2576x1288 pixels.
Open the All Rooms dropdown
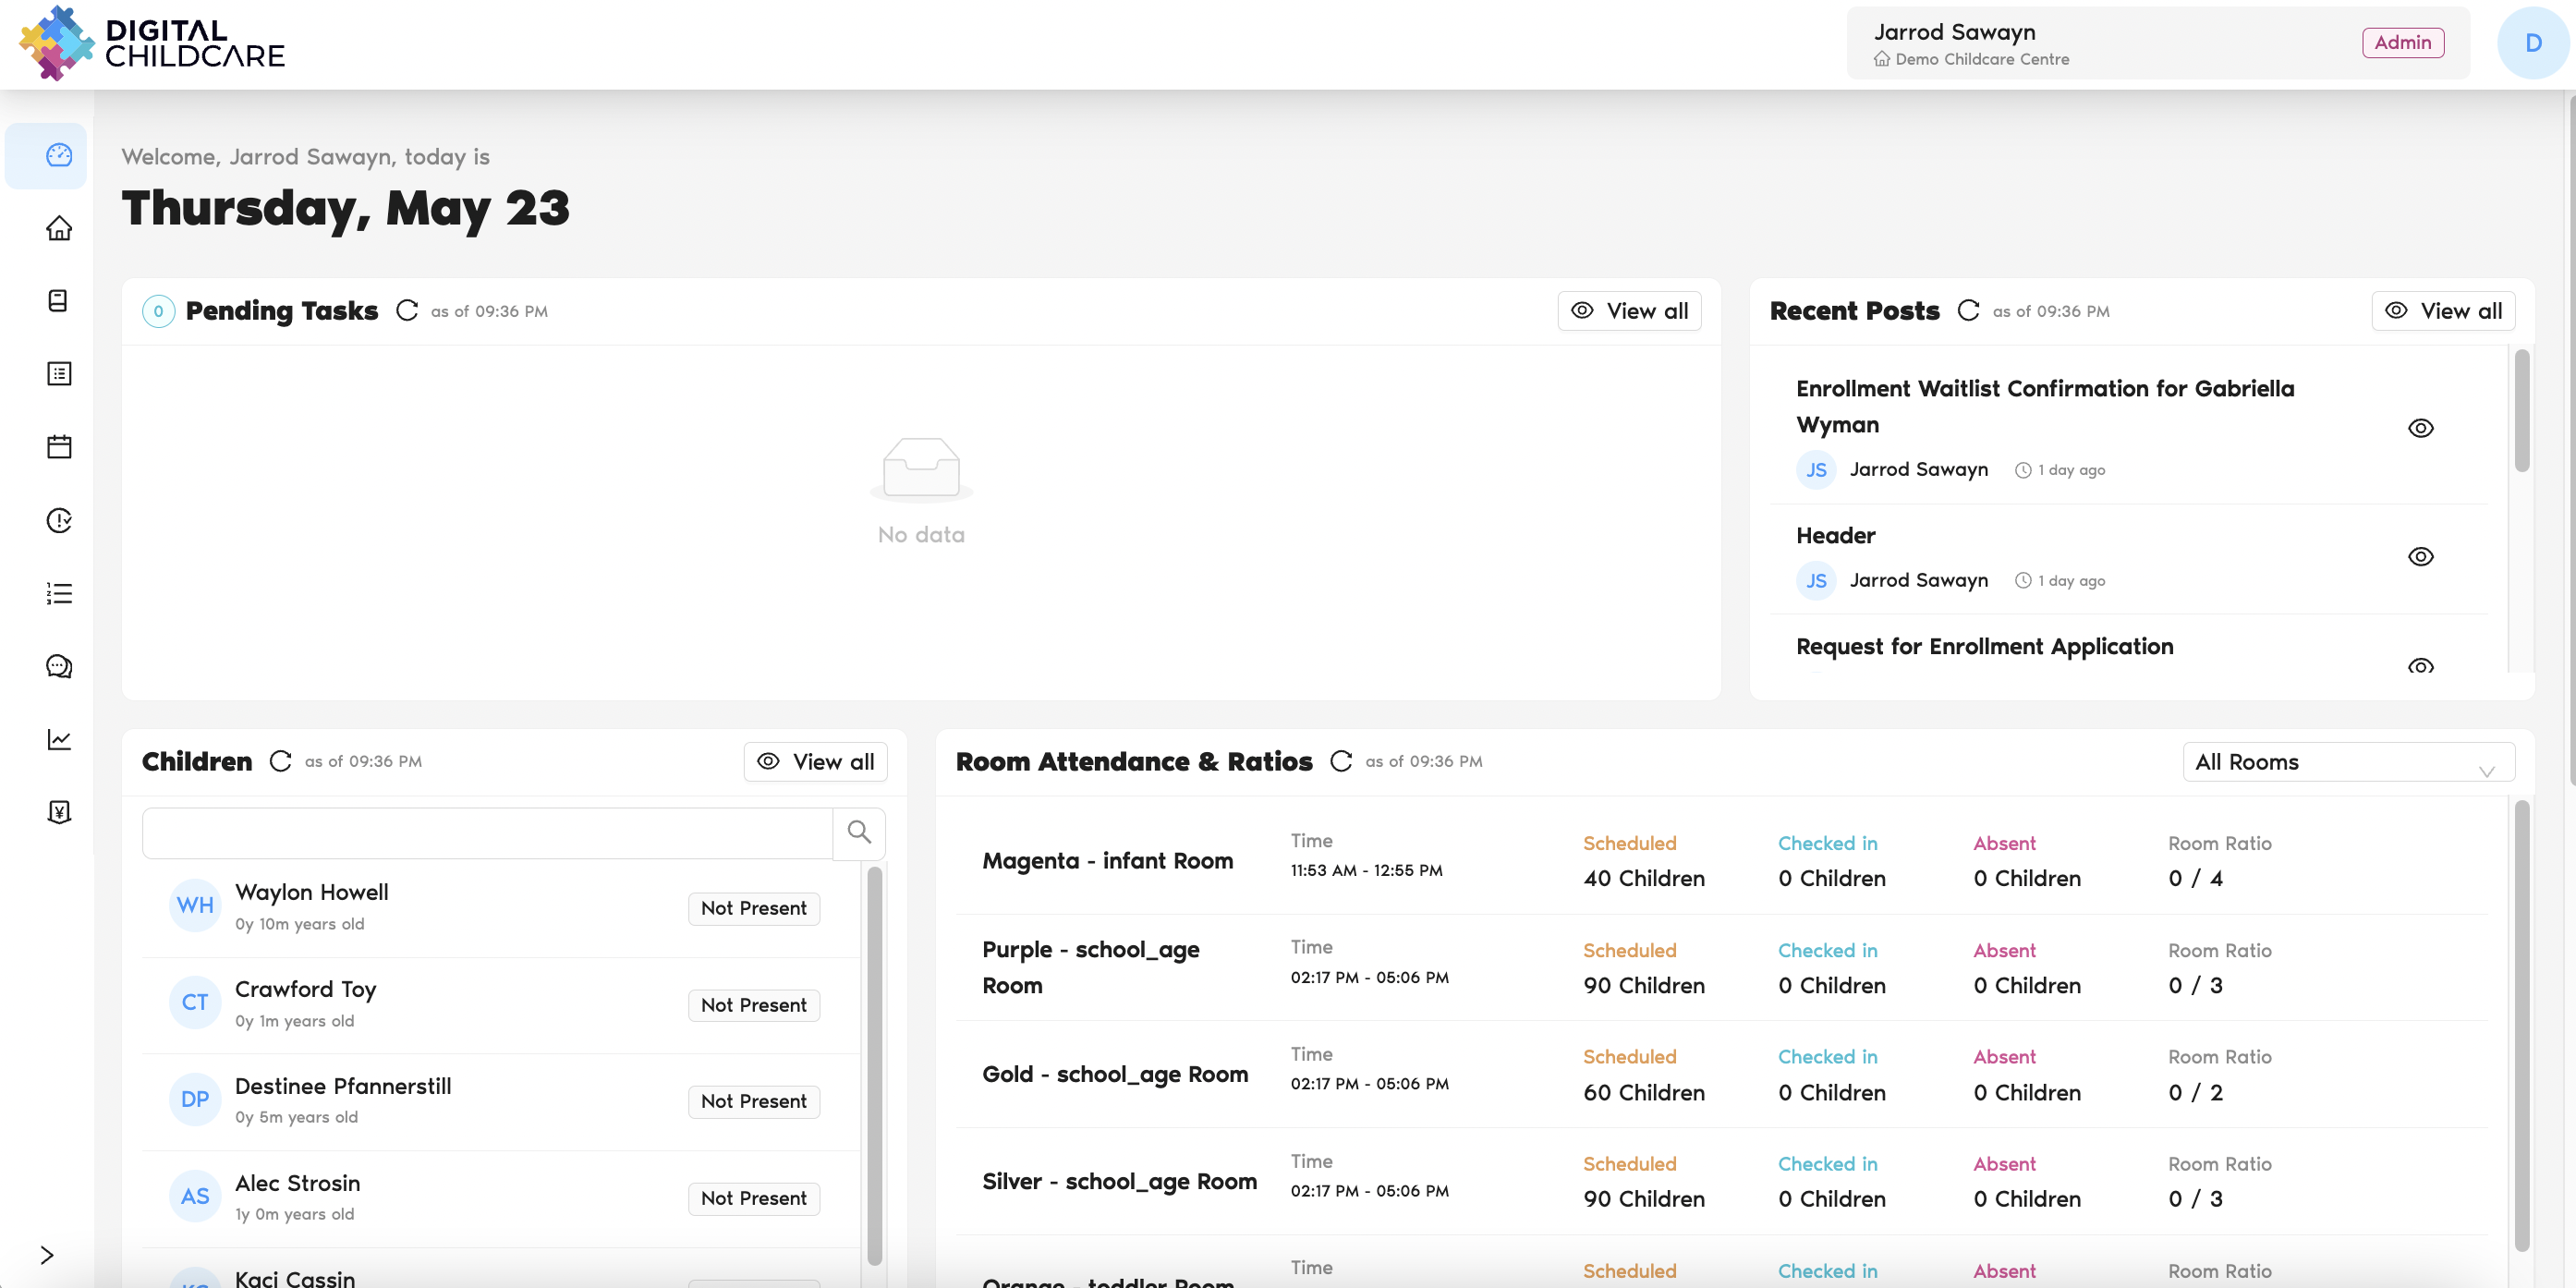[x=2347, y=762]
